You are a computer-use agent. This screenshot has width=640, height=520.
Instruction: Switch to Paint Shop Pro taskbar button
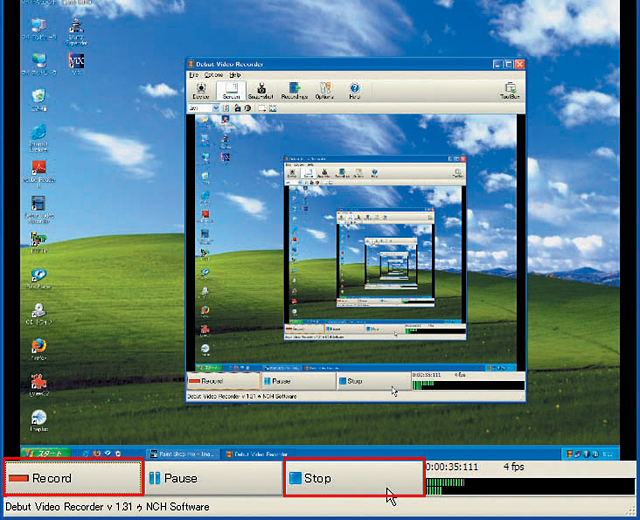pyautogui.click(x=183, y=454)
